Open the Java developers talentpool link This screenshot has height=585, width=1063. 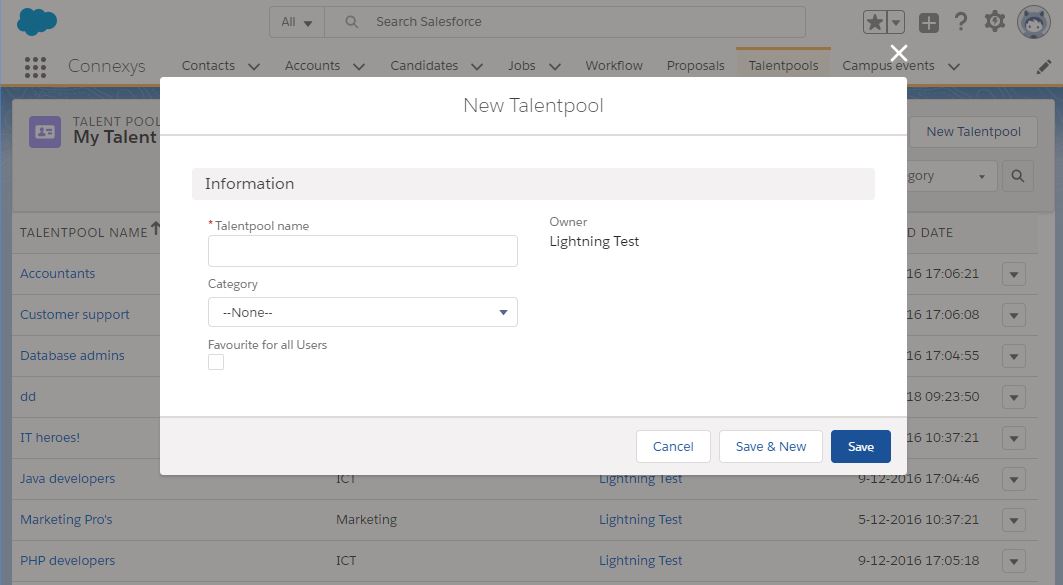pos(67,479)
